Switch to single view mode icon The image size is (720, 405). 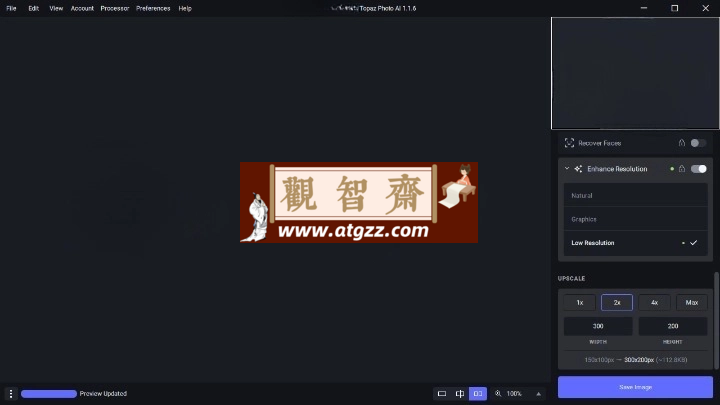tap(442, 394)
